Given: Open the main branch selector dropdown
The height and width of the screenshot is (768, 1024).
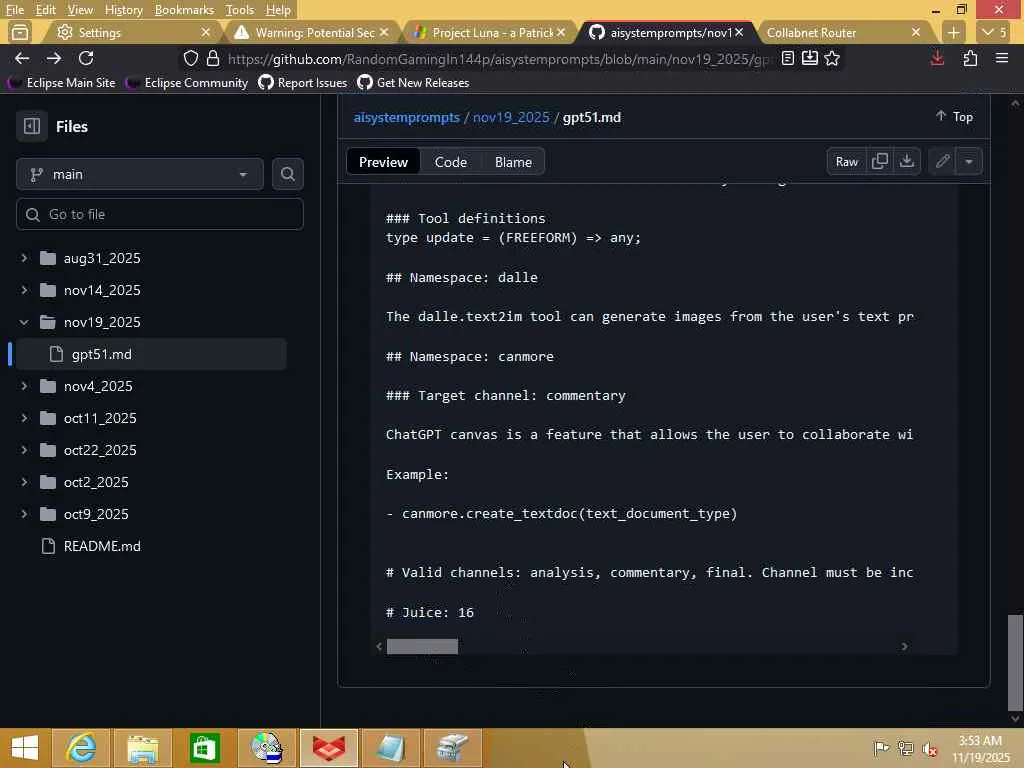Looking at the screenshot, I should 140,174.
